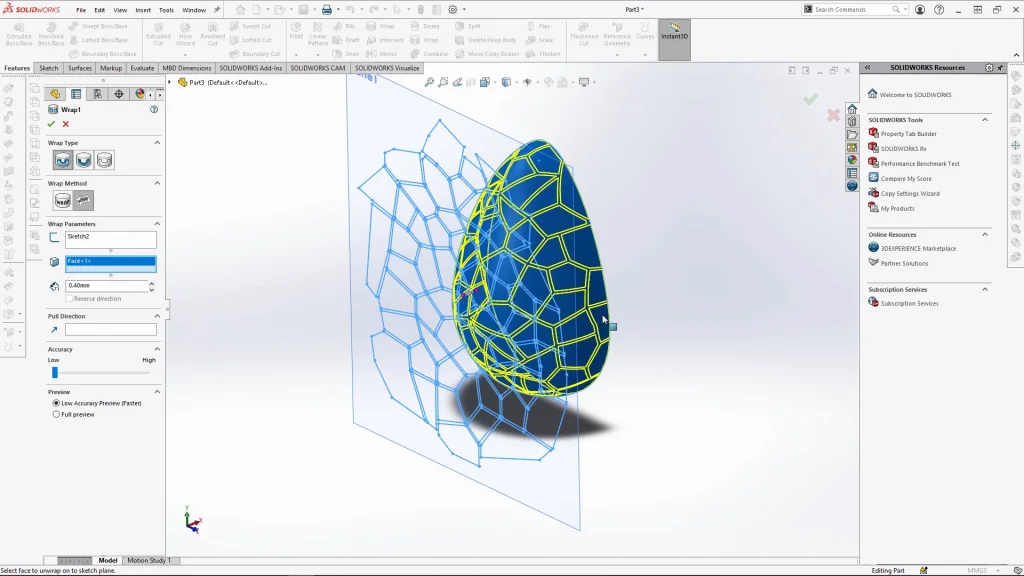Collapse the SOLIDWORKS Tools section
Viewport: 1024px width, 576px height.
tap(985, 120)
